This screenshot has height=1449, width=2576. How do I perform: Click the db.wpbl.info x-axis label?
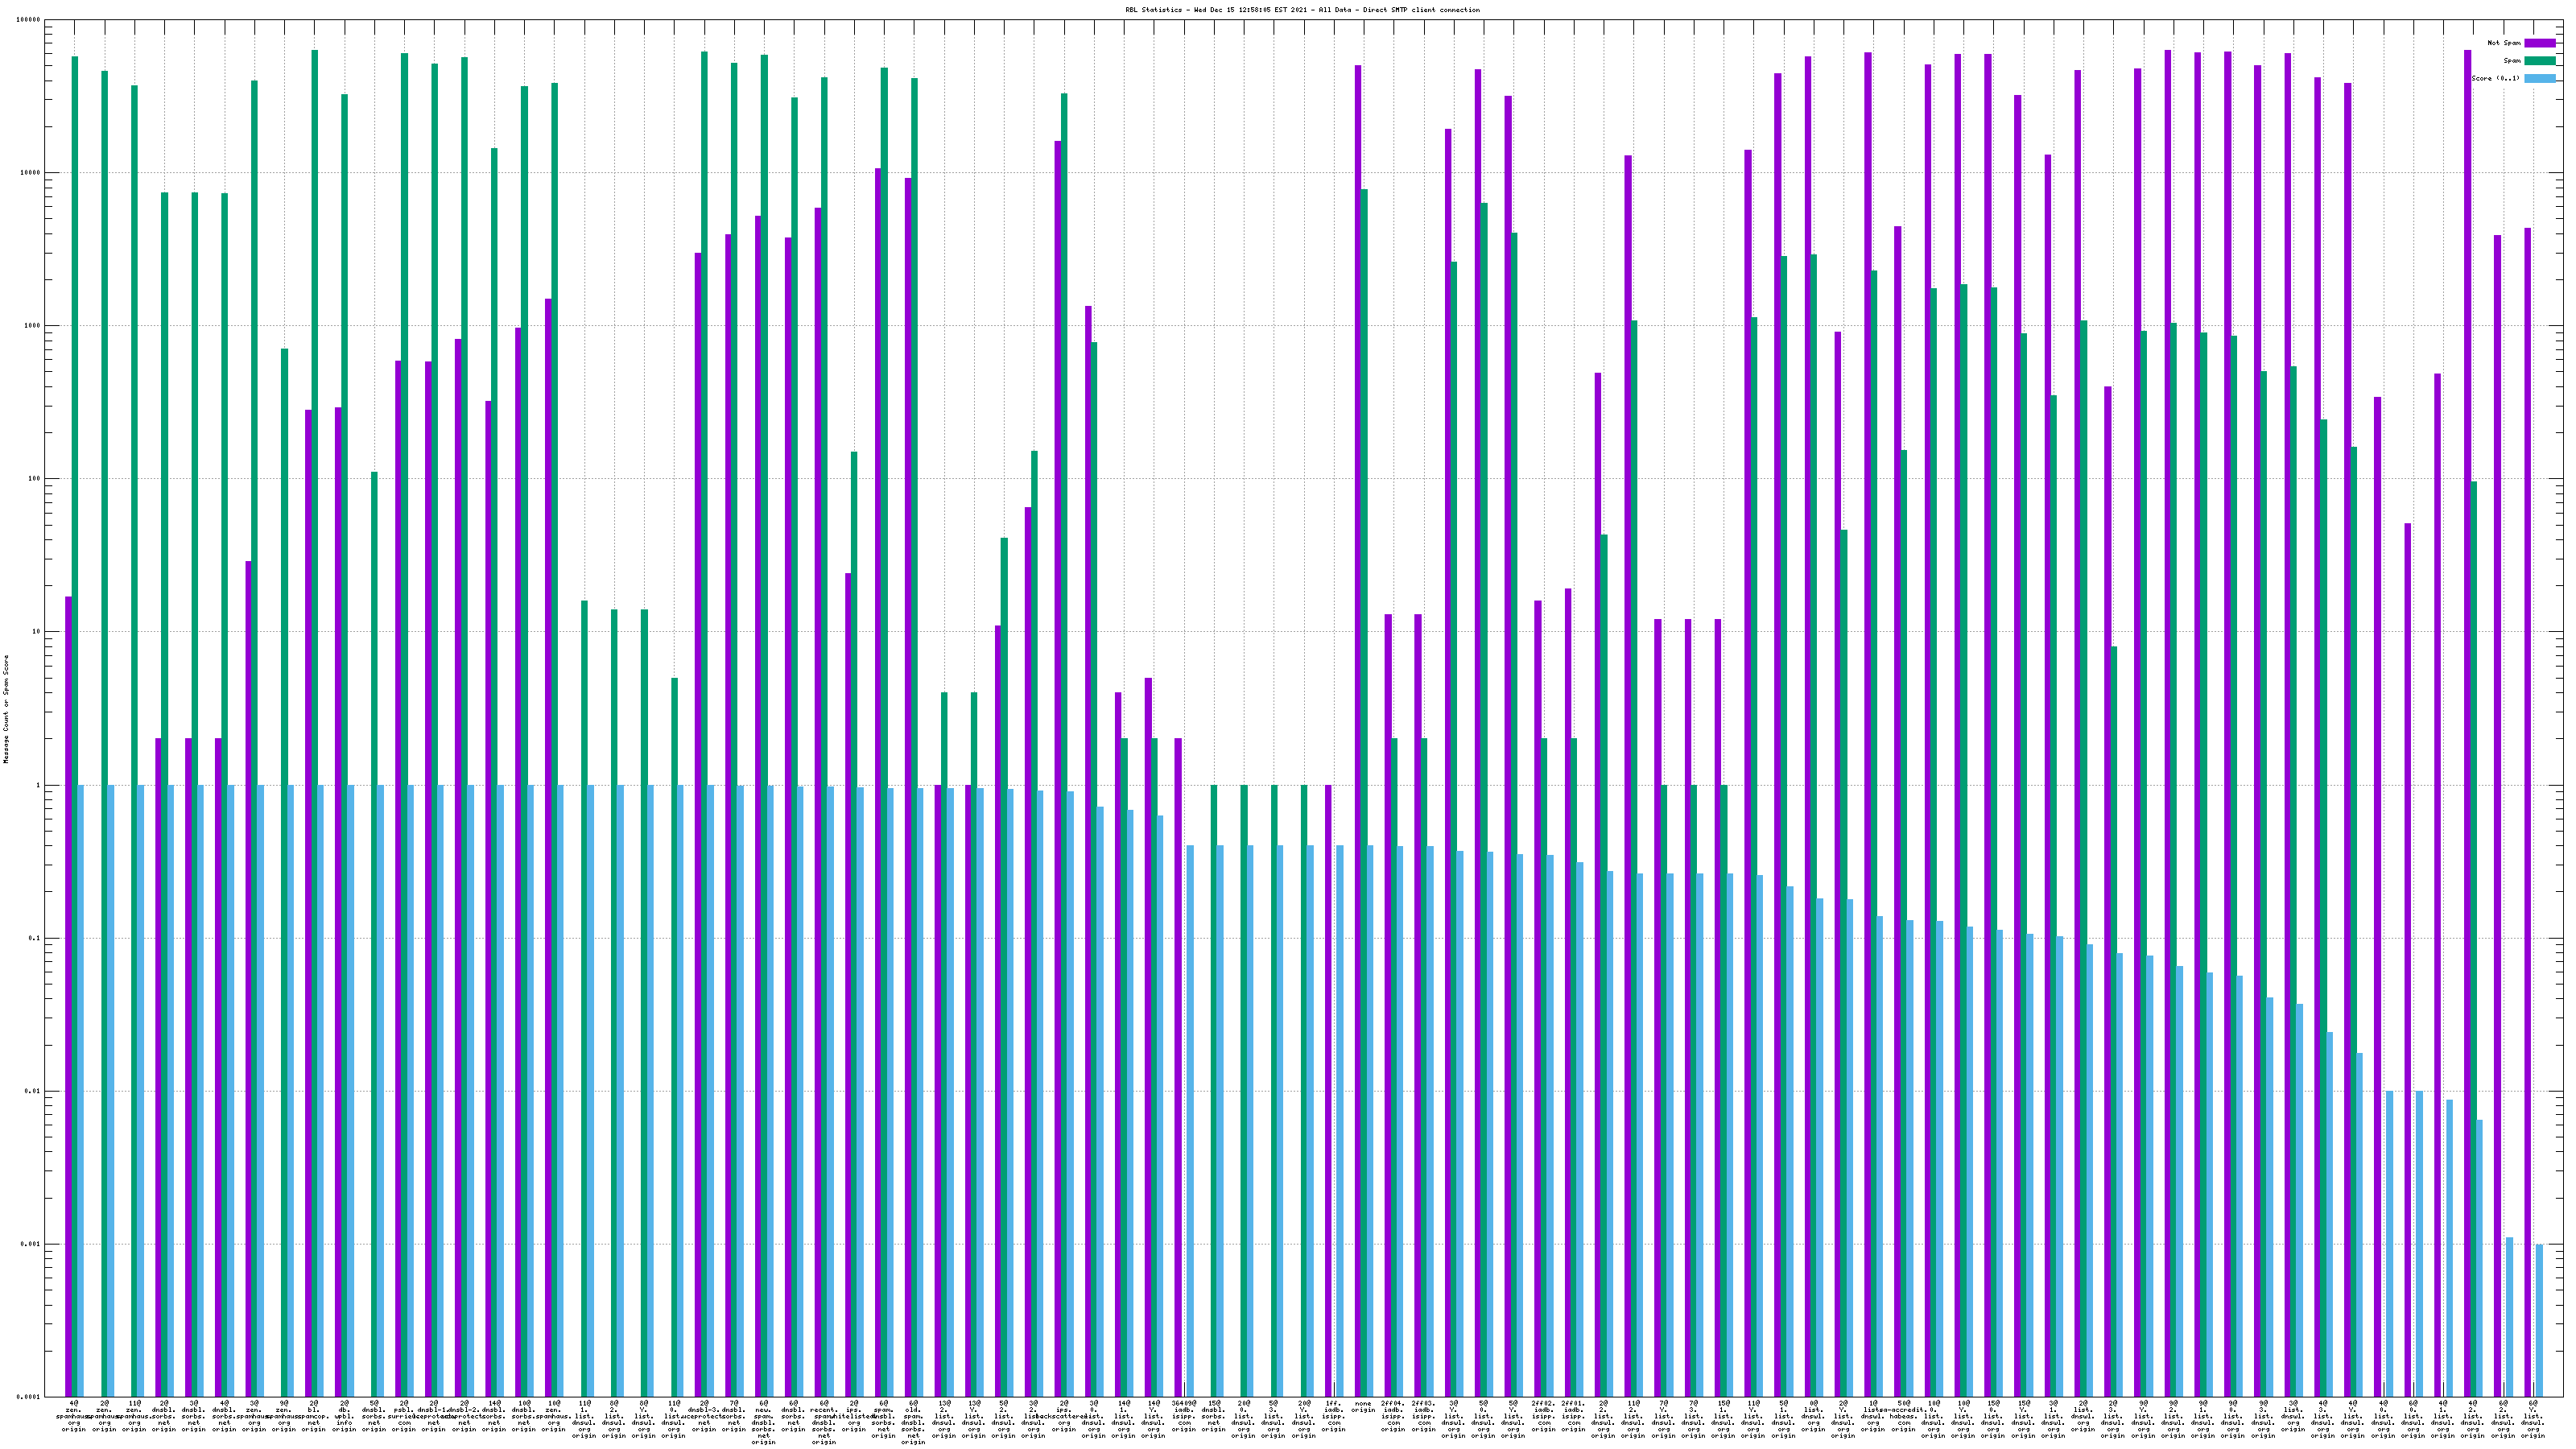[344, 1415]
